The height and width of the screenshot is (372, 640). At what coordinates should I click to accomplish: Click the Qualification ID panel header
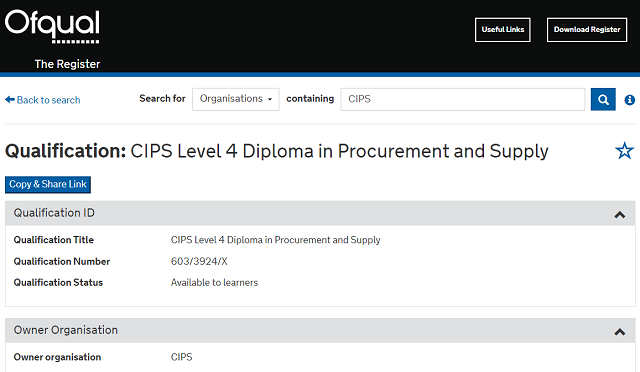[x=320, y=213]
